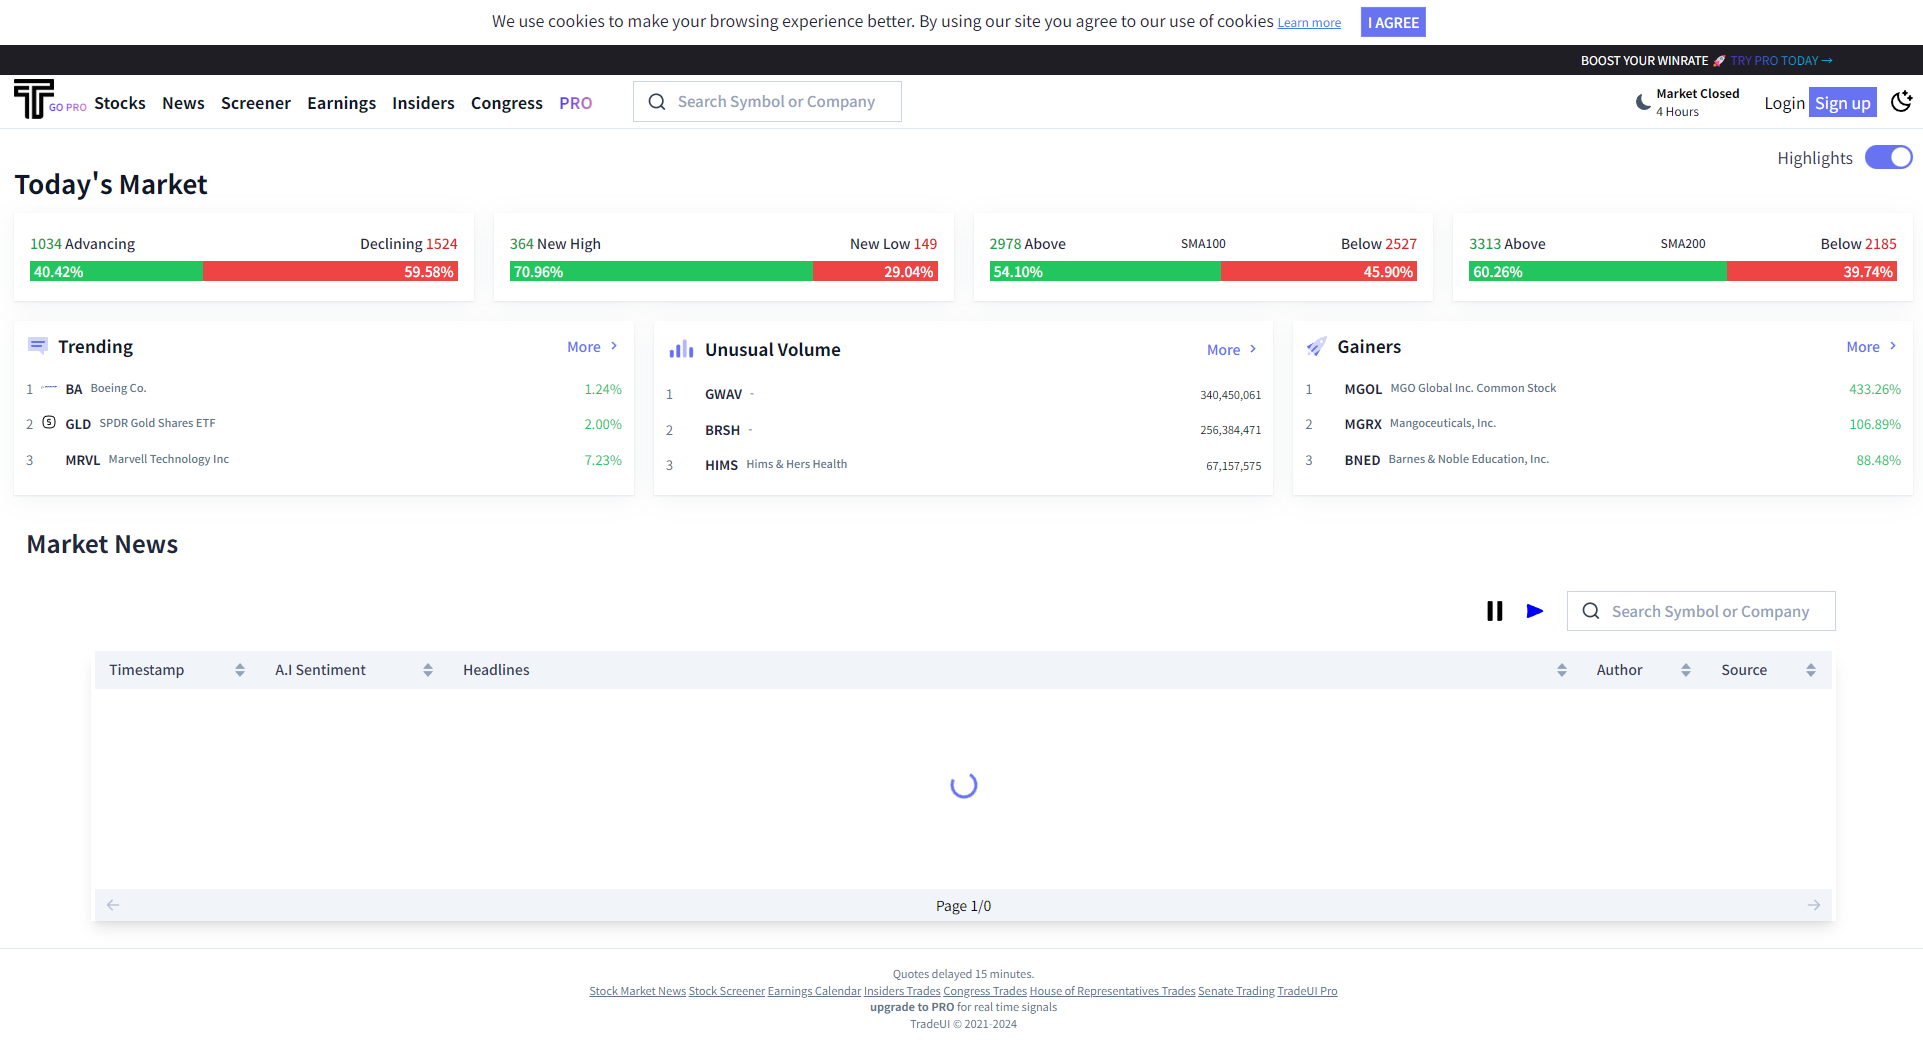Click the circular icon next to GLD ticker
This screenshot has width=1923, height=1044.
[x=49, y=422]
